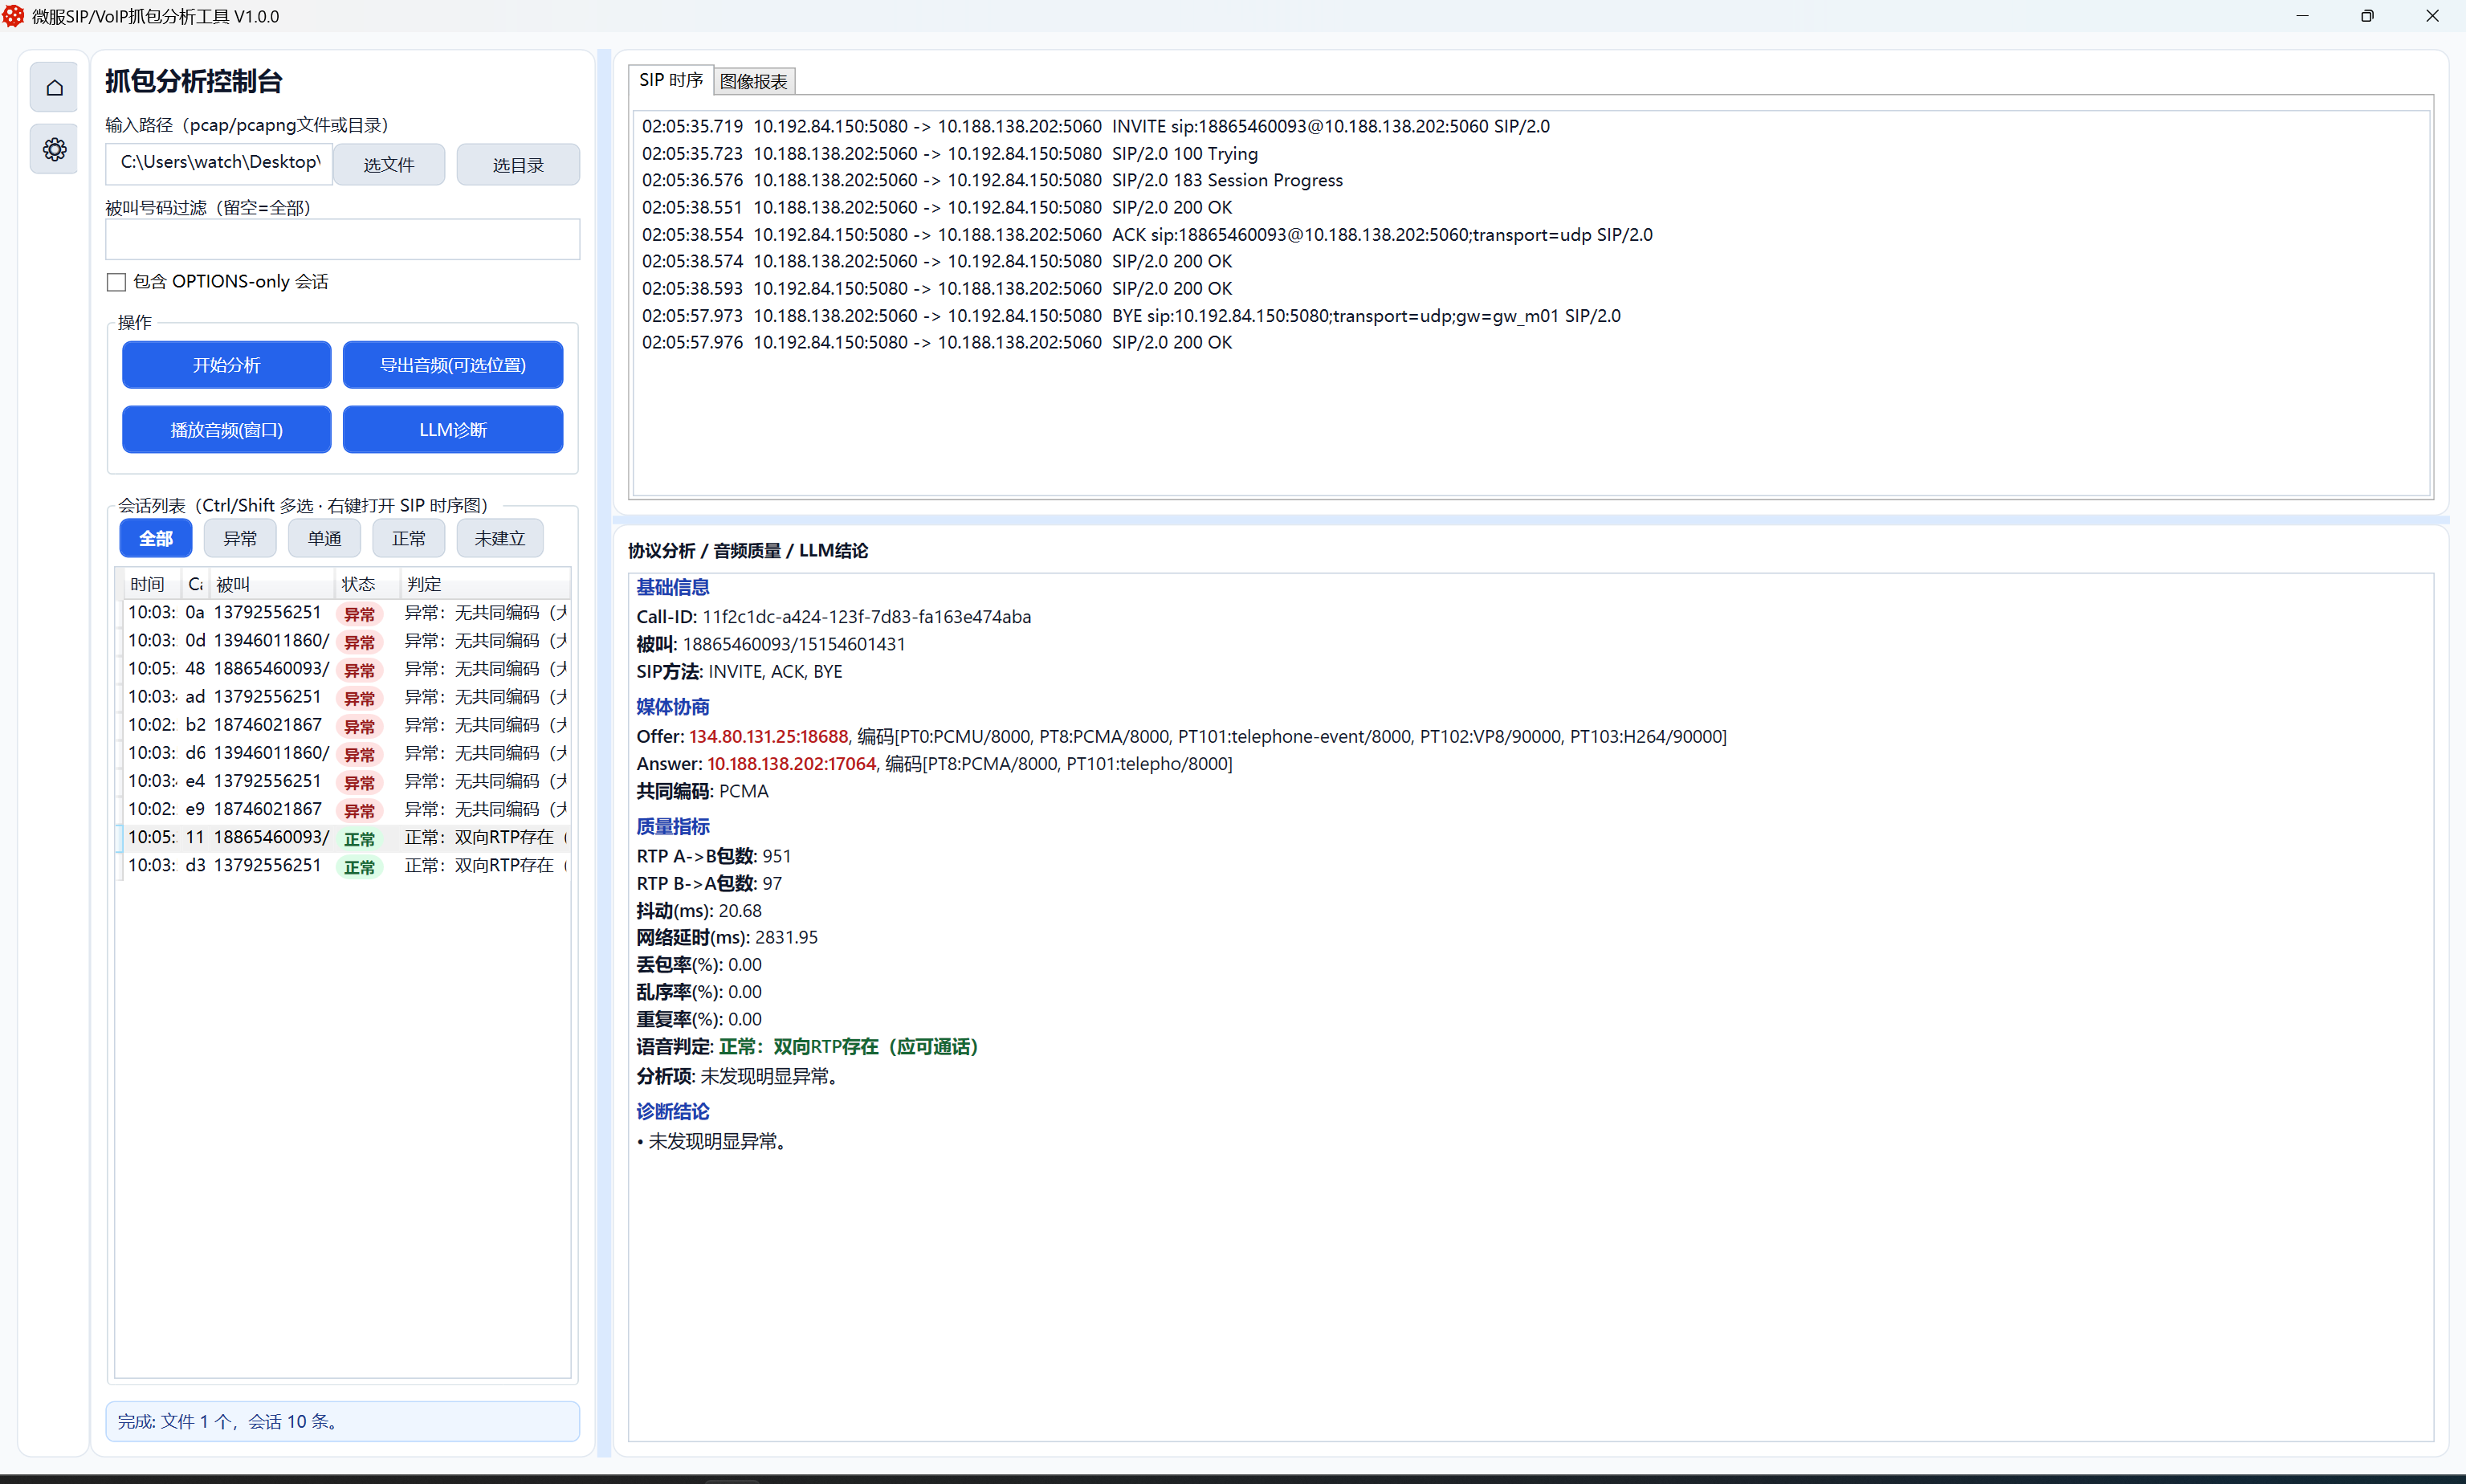Select session row d3 13792556251

pyautogui.click(x=267, y=865)
